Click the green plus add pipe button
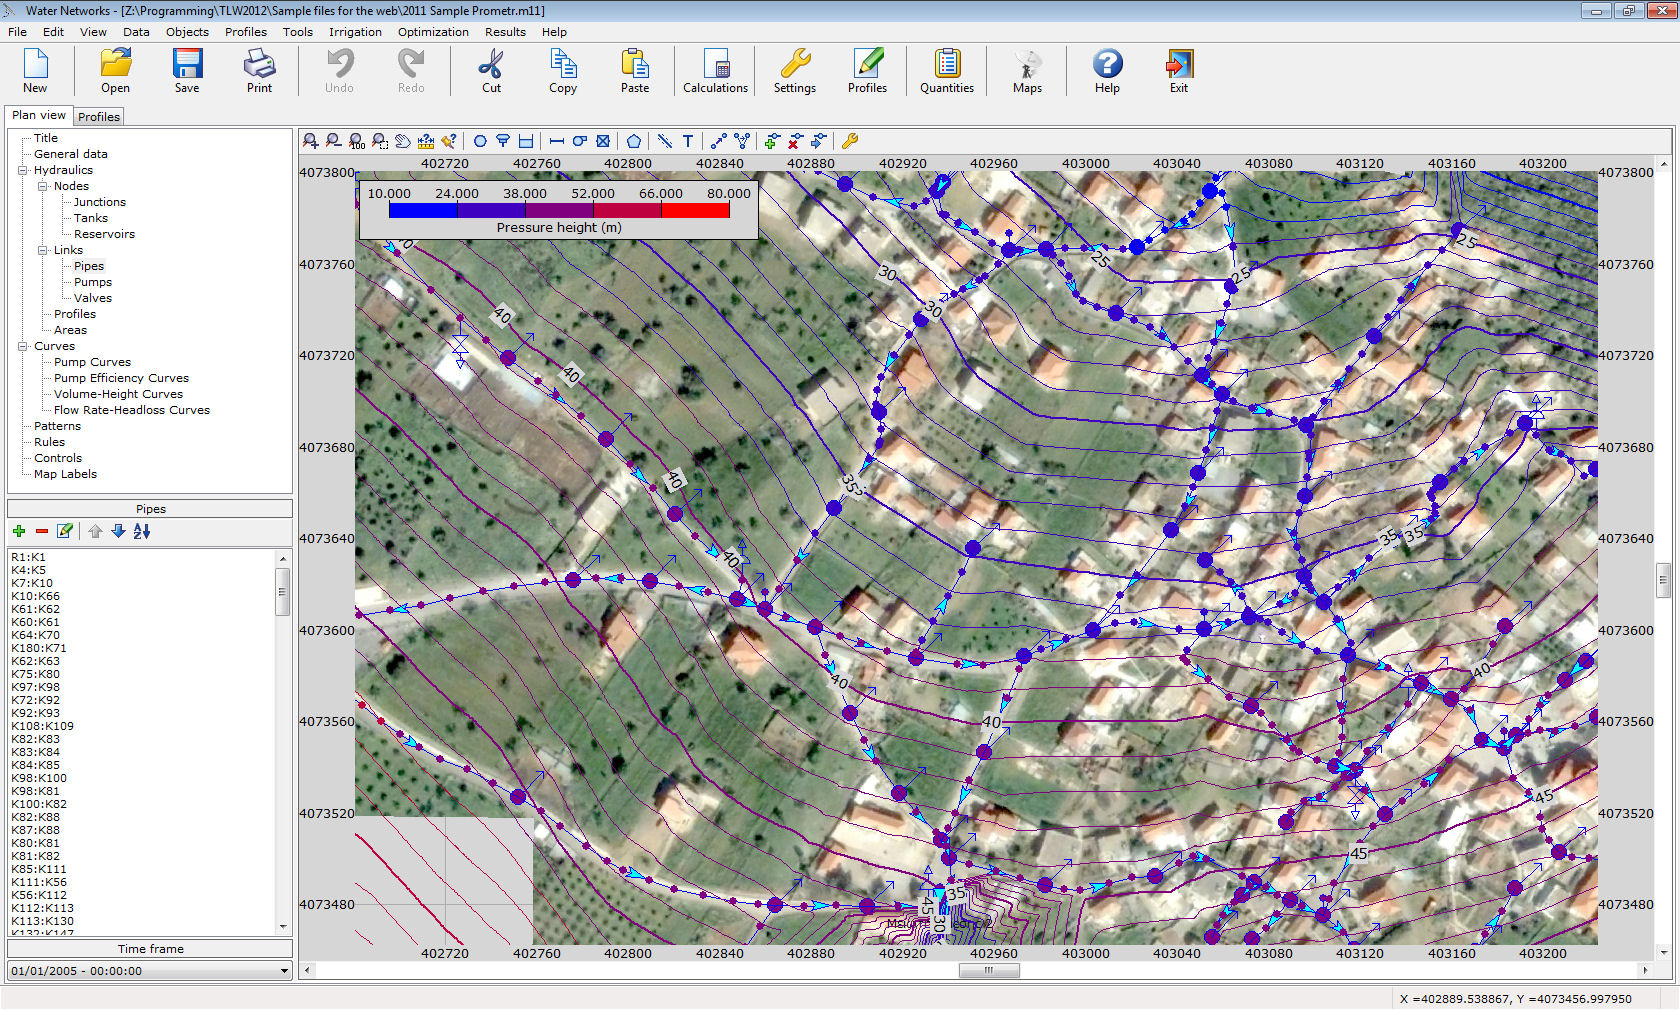Screen dimensions: 1680x1010 point(19,532)
